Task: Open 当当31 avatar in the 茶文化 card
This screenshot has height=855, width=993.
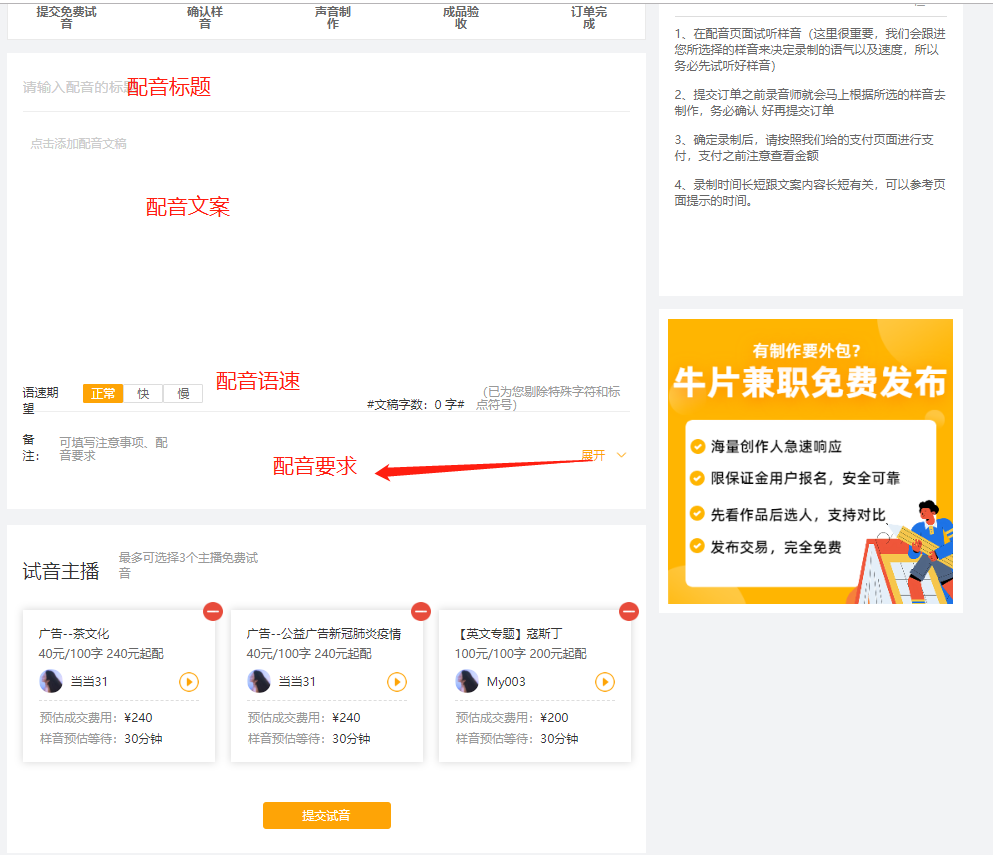Action: 53,682
